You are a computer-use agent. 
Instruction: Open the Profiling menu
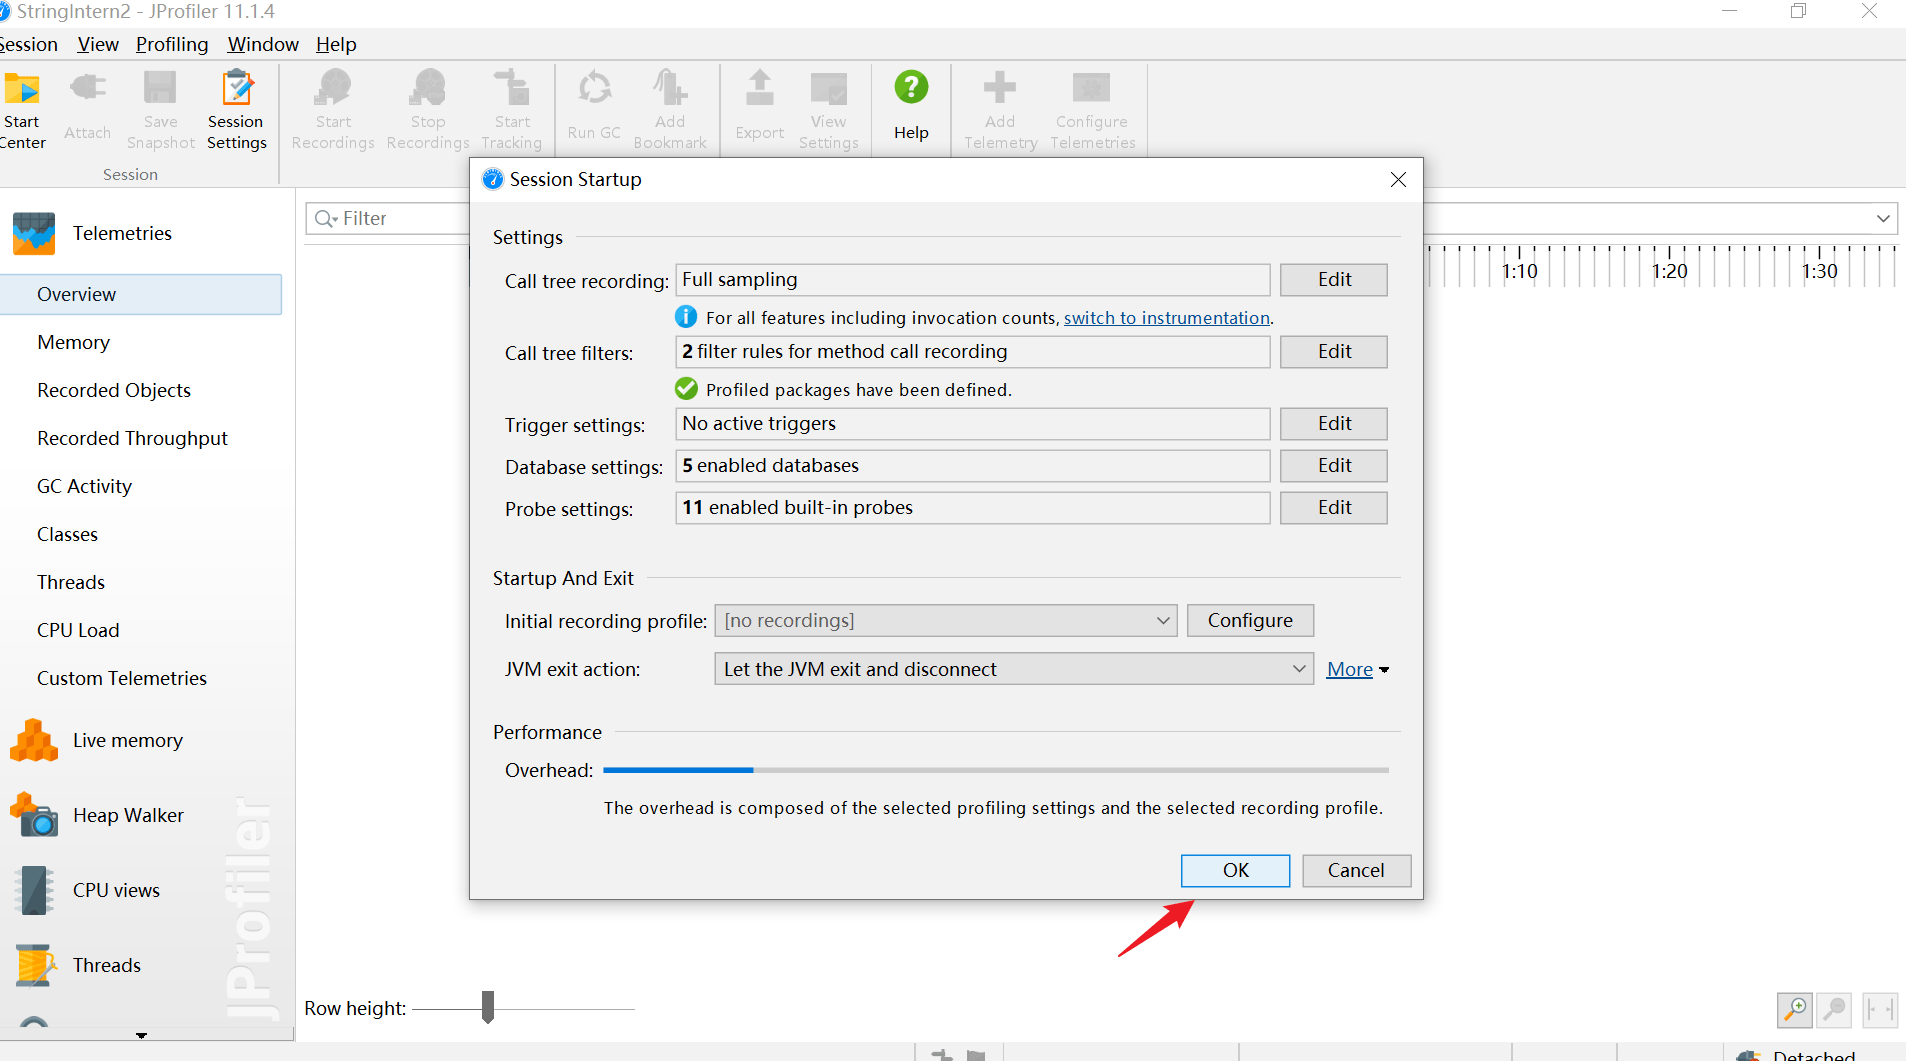pyautogui.click(x=172, y=44)
